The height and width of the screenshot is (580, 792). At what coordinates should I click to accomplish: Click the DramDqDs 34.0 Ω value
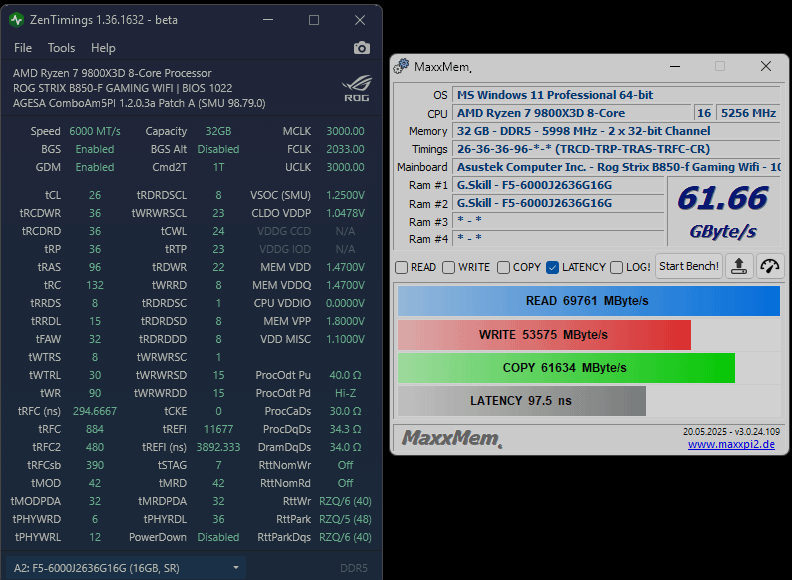point(345,448)
